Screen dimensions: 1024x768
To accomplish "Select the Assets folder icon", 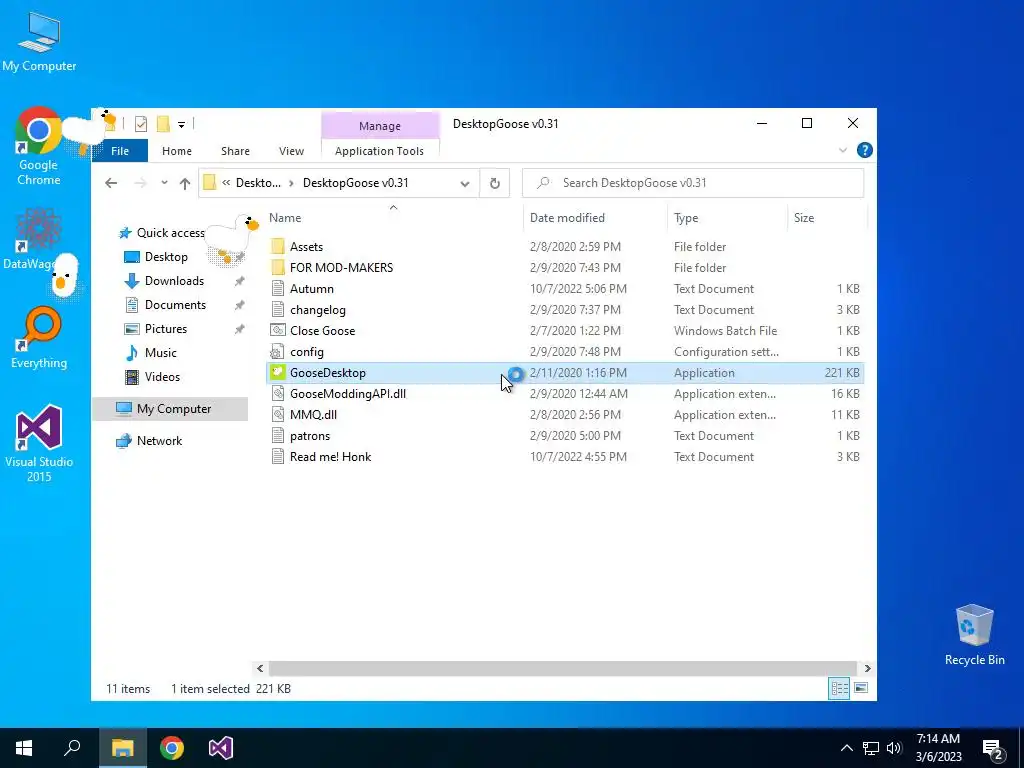I will pos(278,246).
